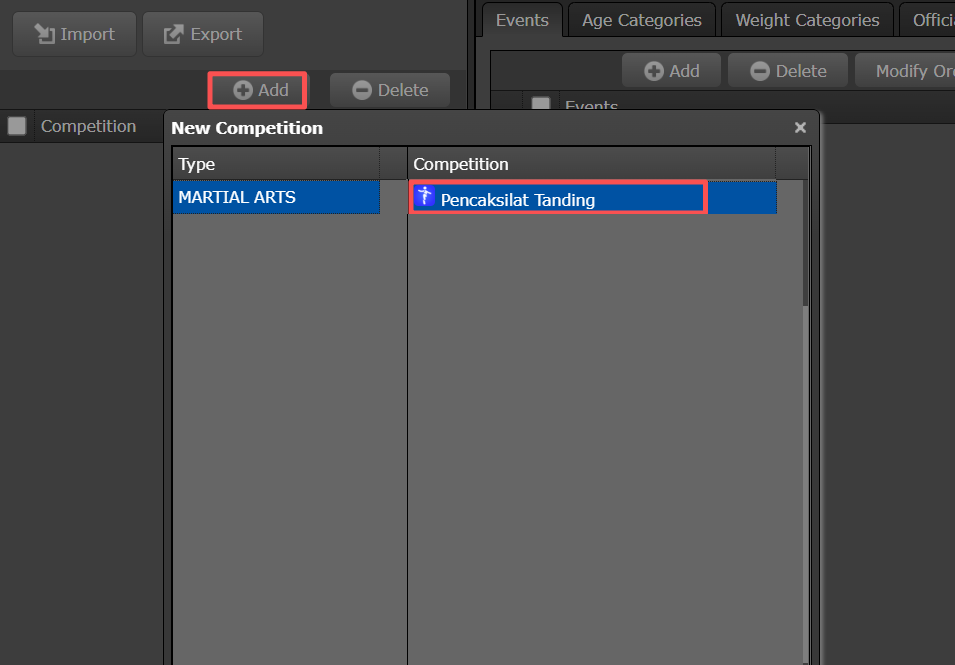Viewport: 955px width, 665px height.
Task: Delete the selected competition in left panel
Action: (x=390, y=90)
